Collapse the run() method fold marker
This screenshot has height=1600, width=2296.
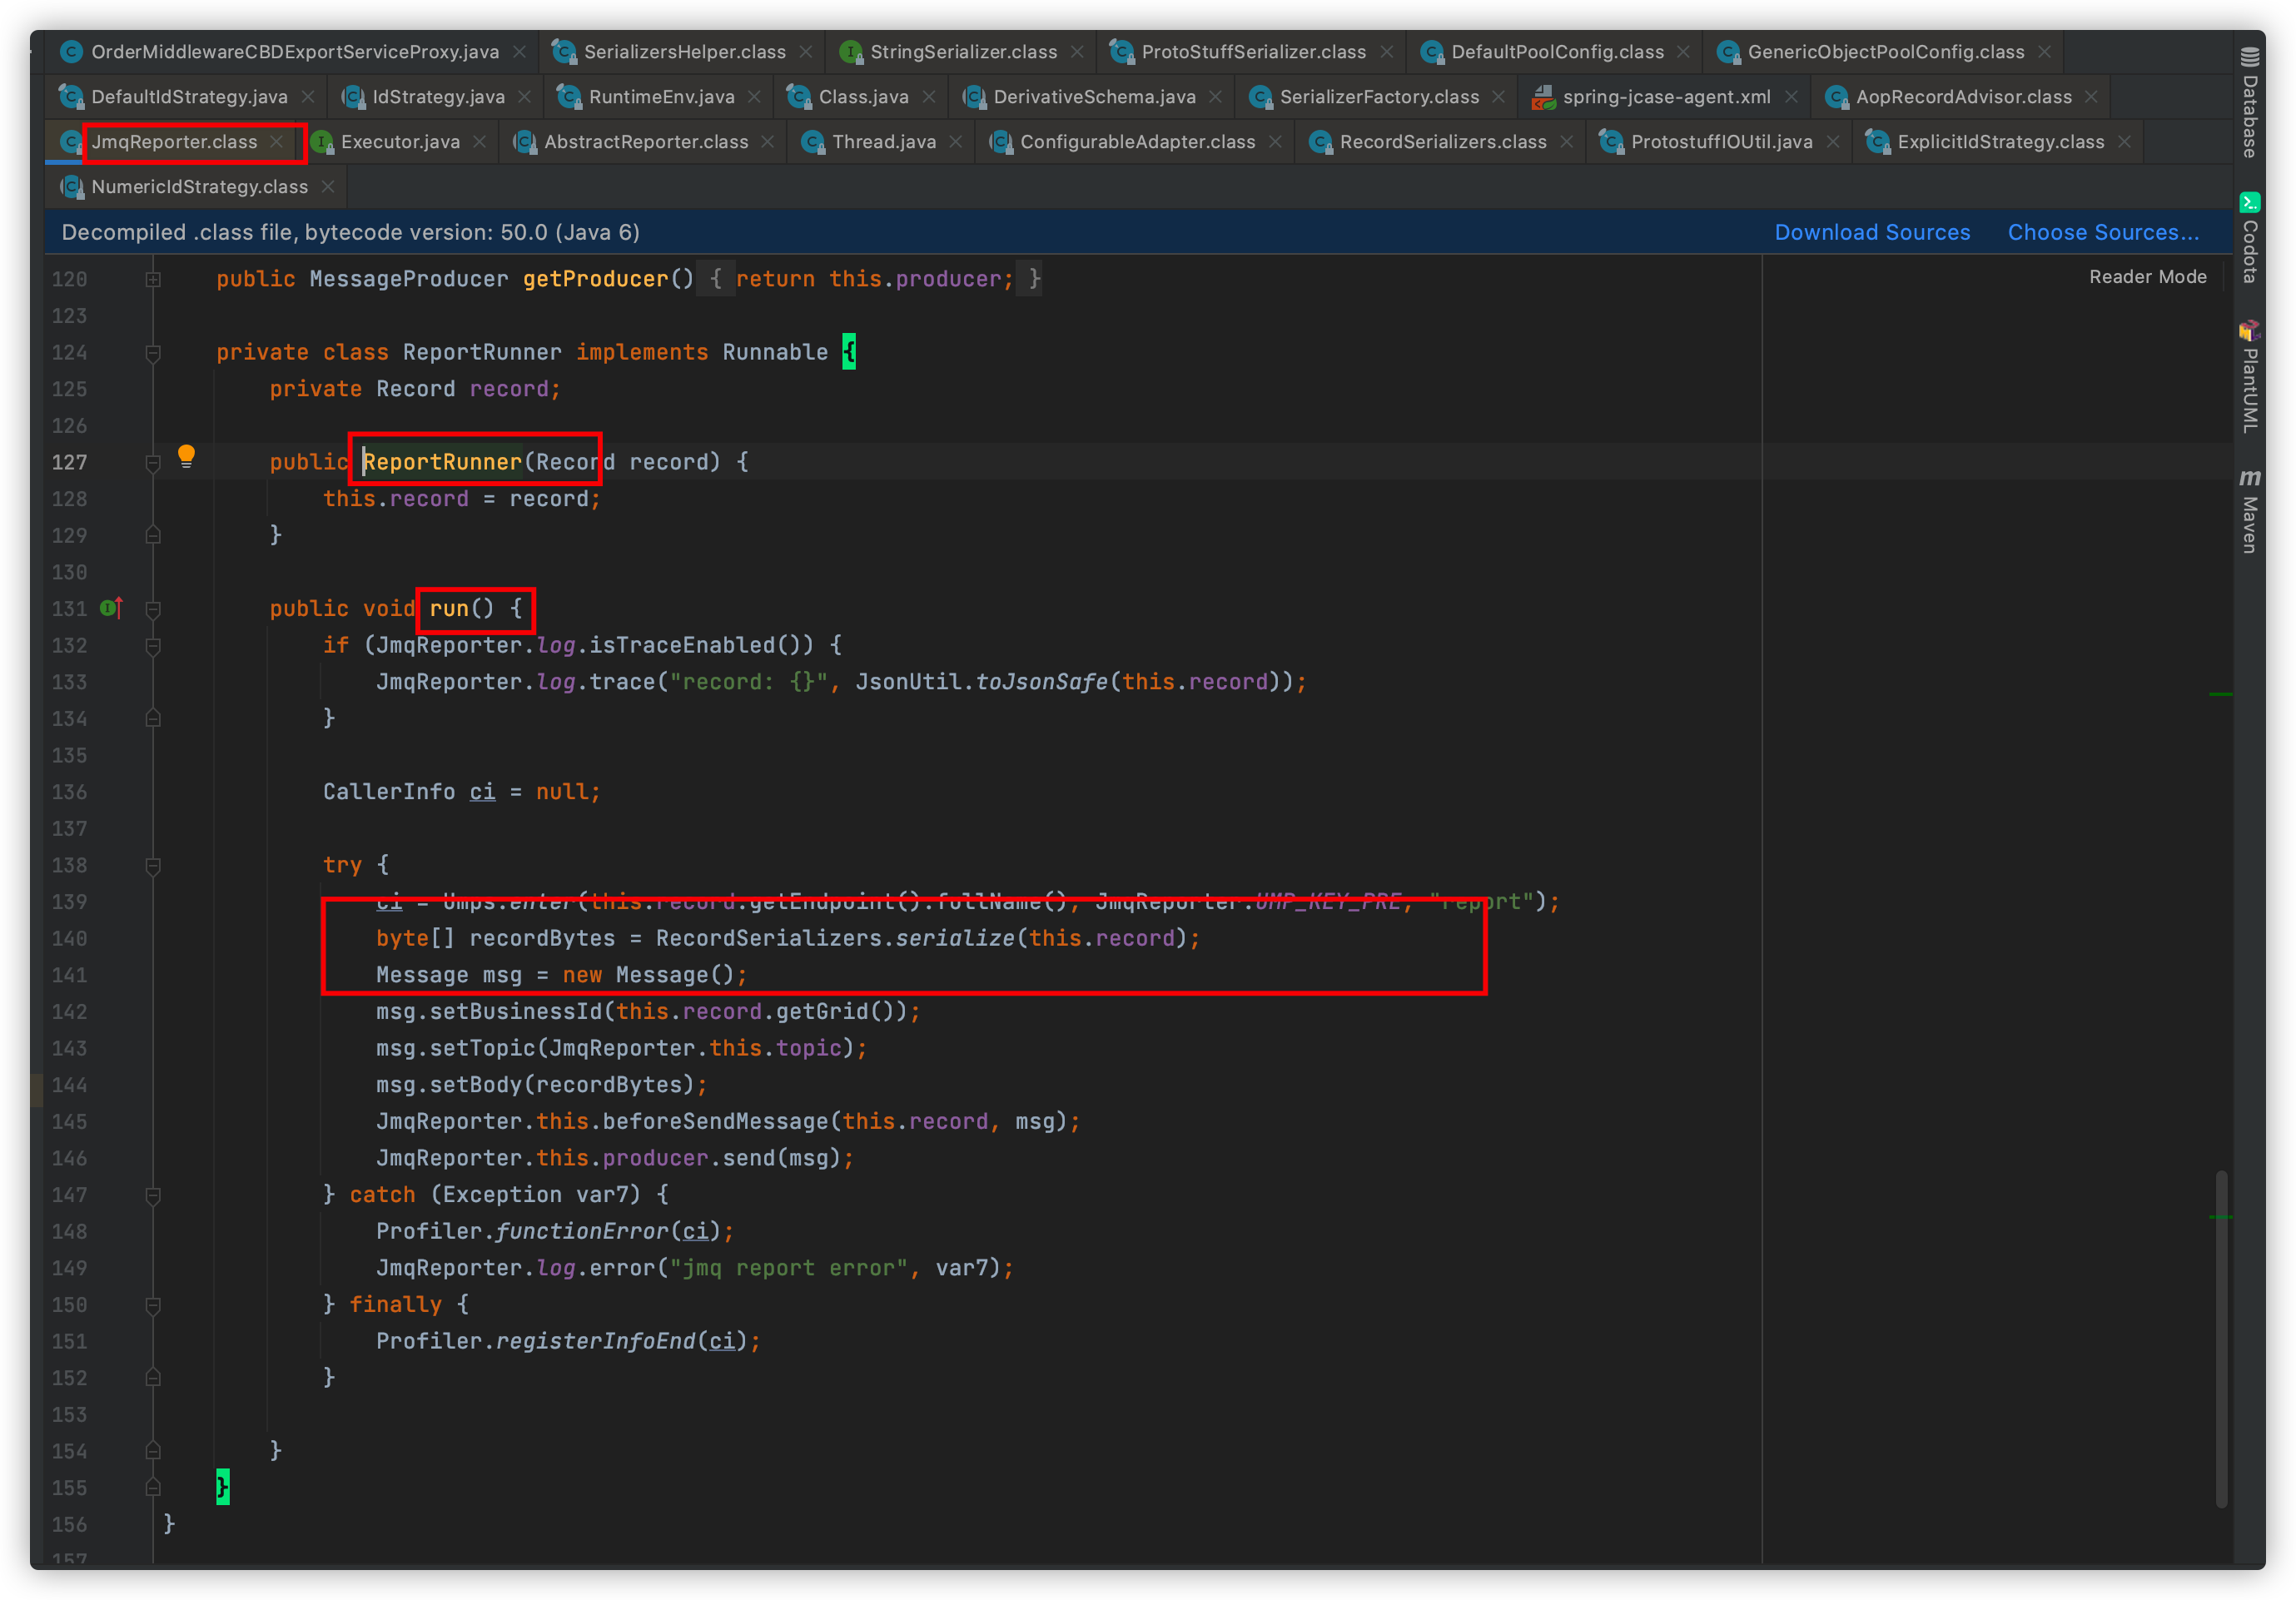point(153,609)
